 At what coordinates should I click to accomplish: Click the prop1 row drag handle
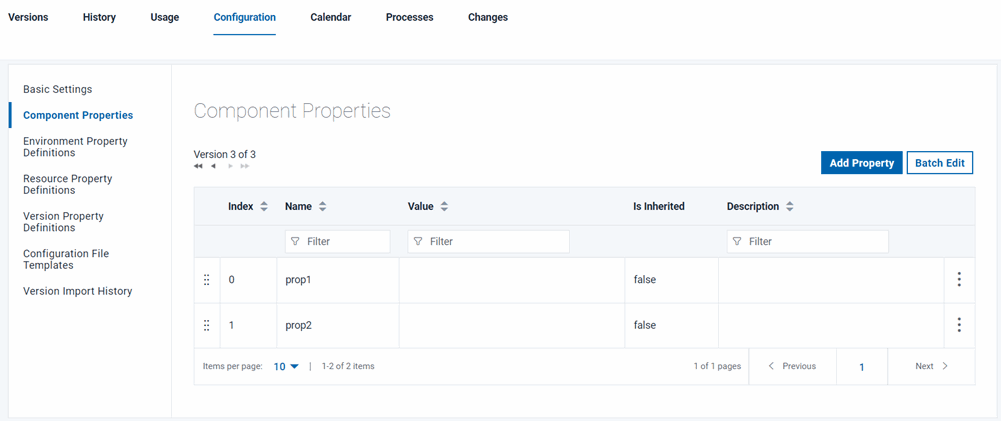(207, 280)
